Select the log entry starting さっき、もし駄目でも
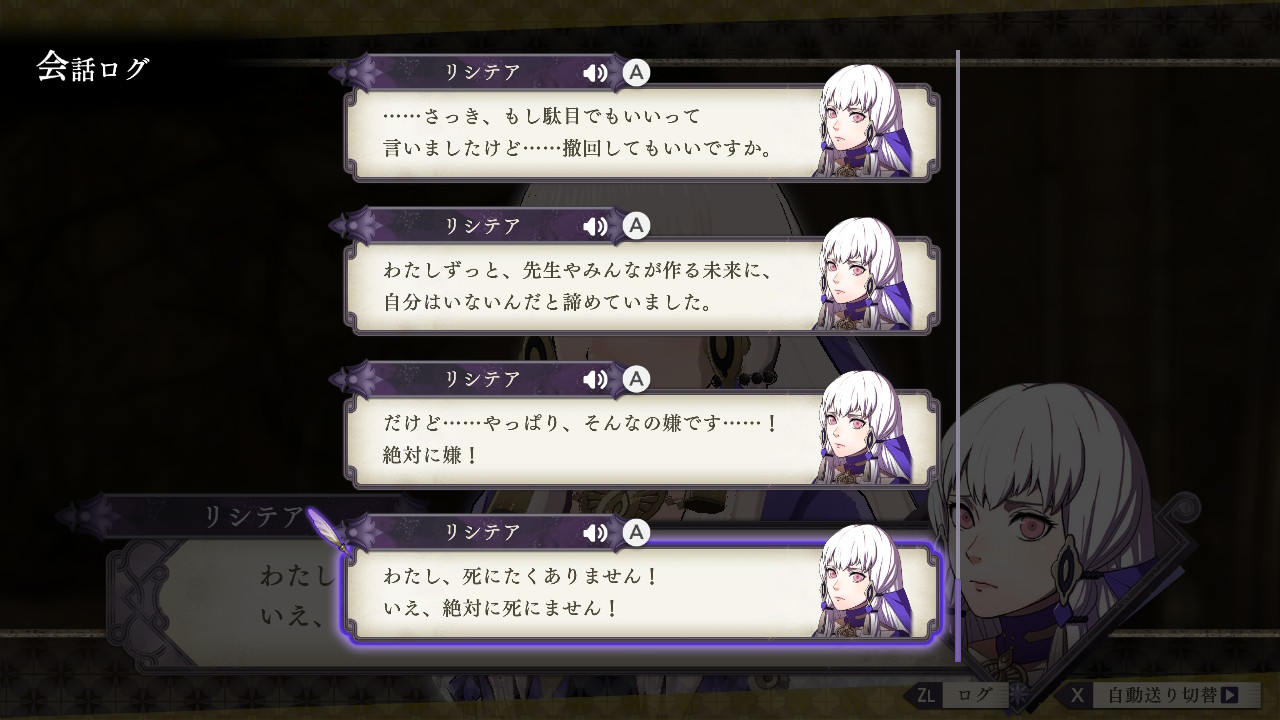This screenshot has height=720, width=1280. click(x=638, y=132)
